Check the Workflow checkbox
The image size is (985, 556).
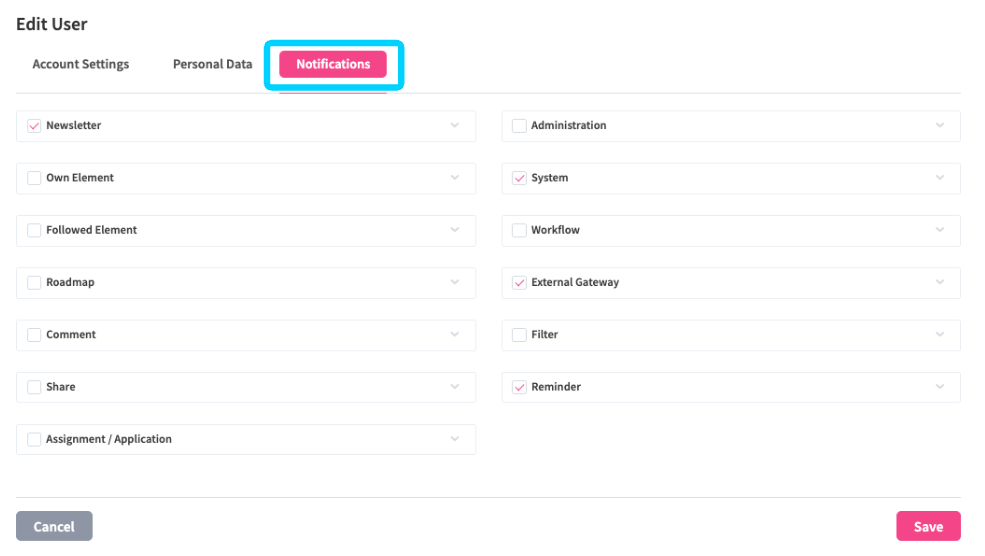(519, 230)
